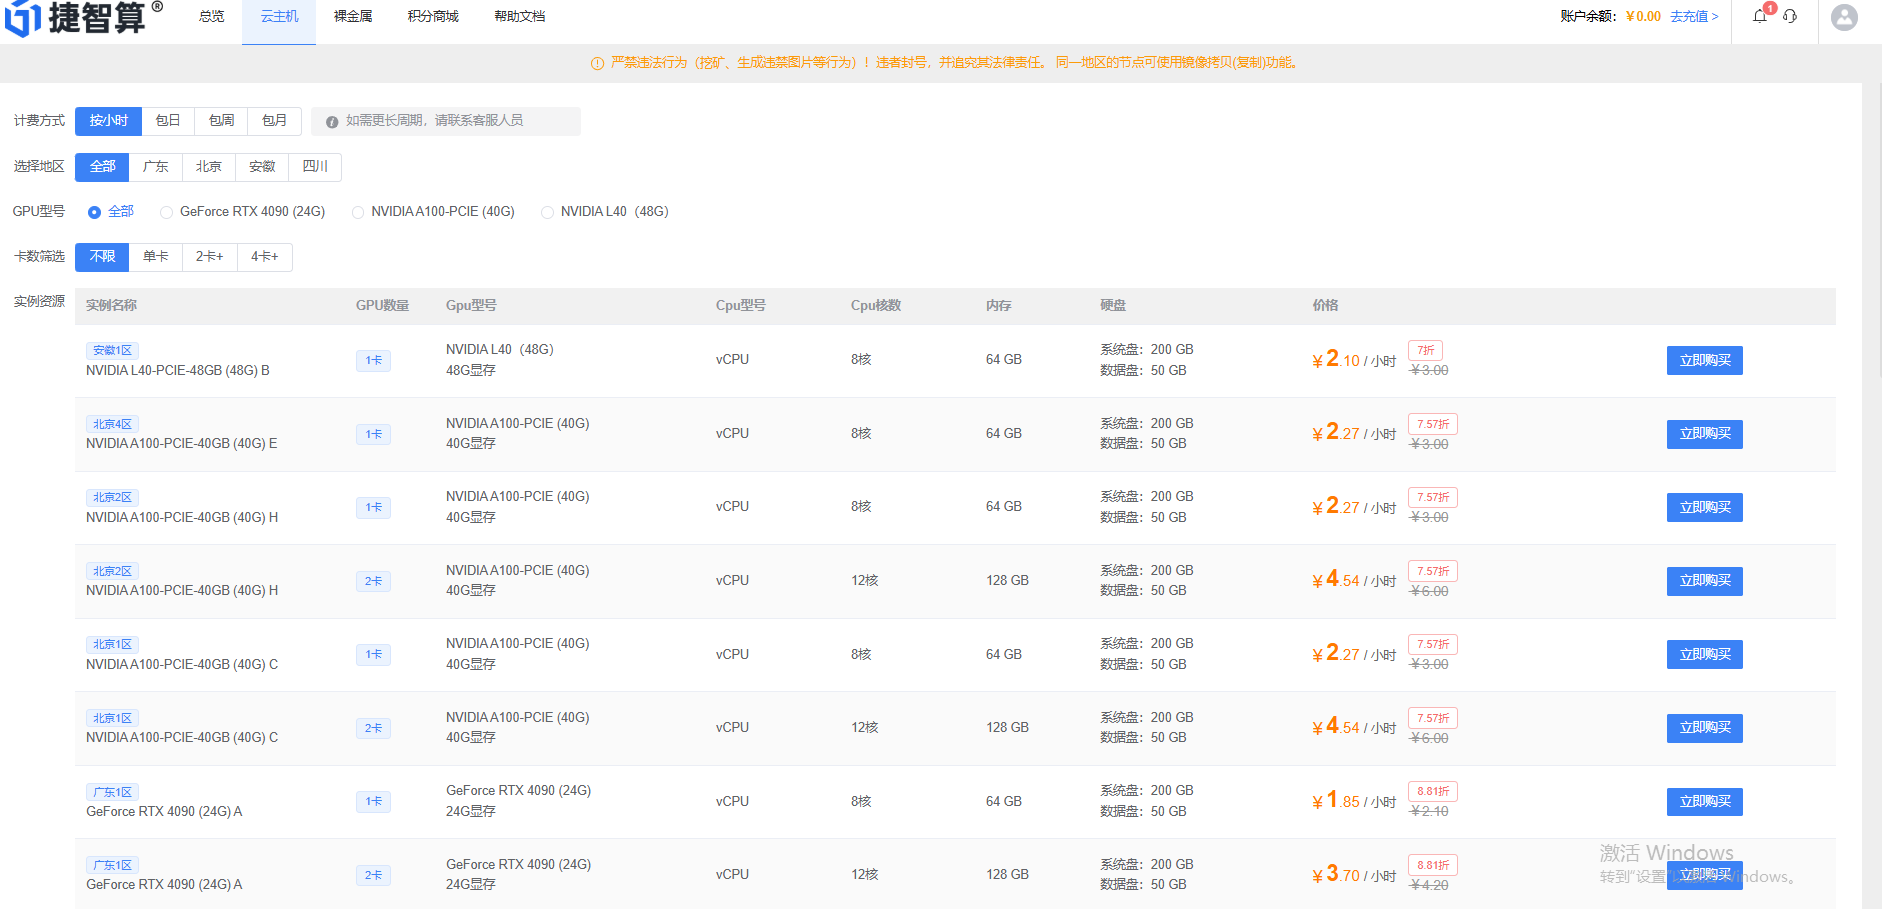Screen dimensions: 1882x909
Task: Click the ¥3.70 / 小时 price
Action: 1354,875
